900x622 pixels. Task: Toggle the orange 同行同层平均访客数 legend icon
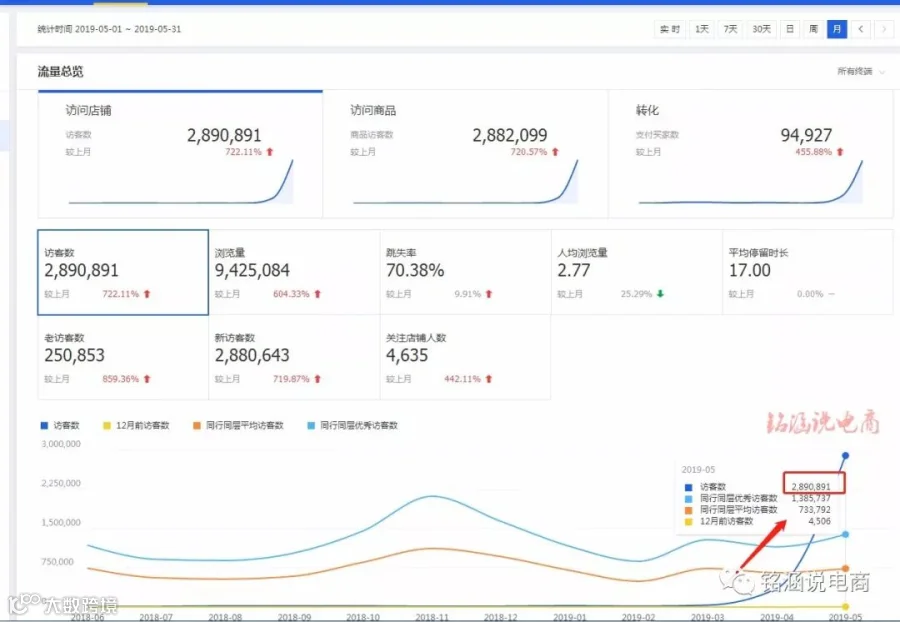point(196,425)
